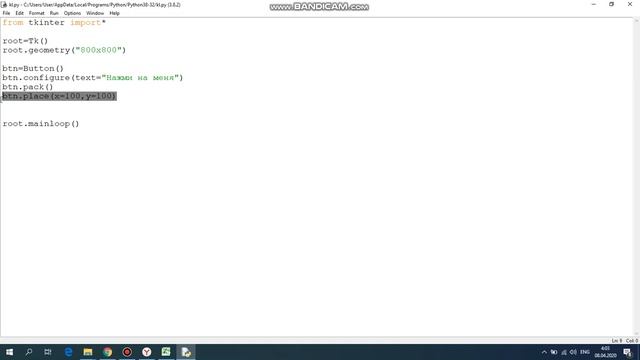Place cursor in 'from tkinter import*' line

(54, 22)
